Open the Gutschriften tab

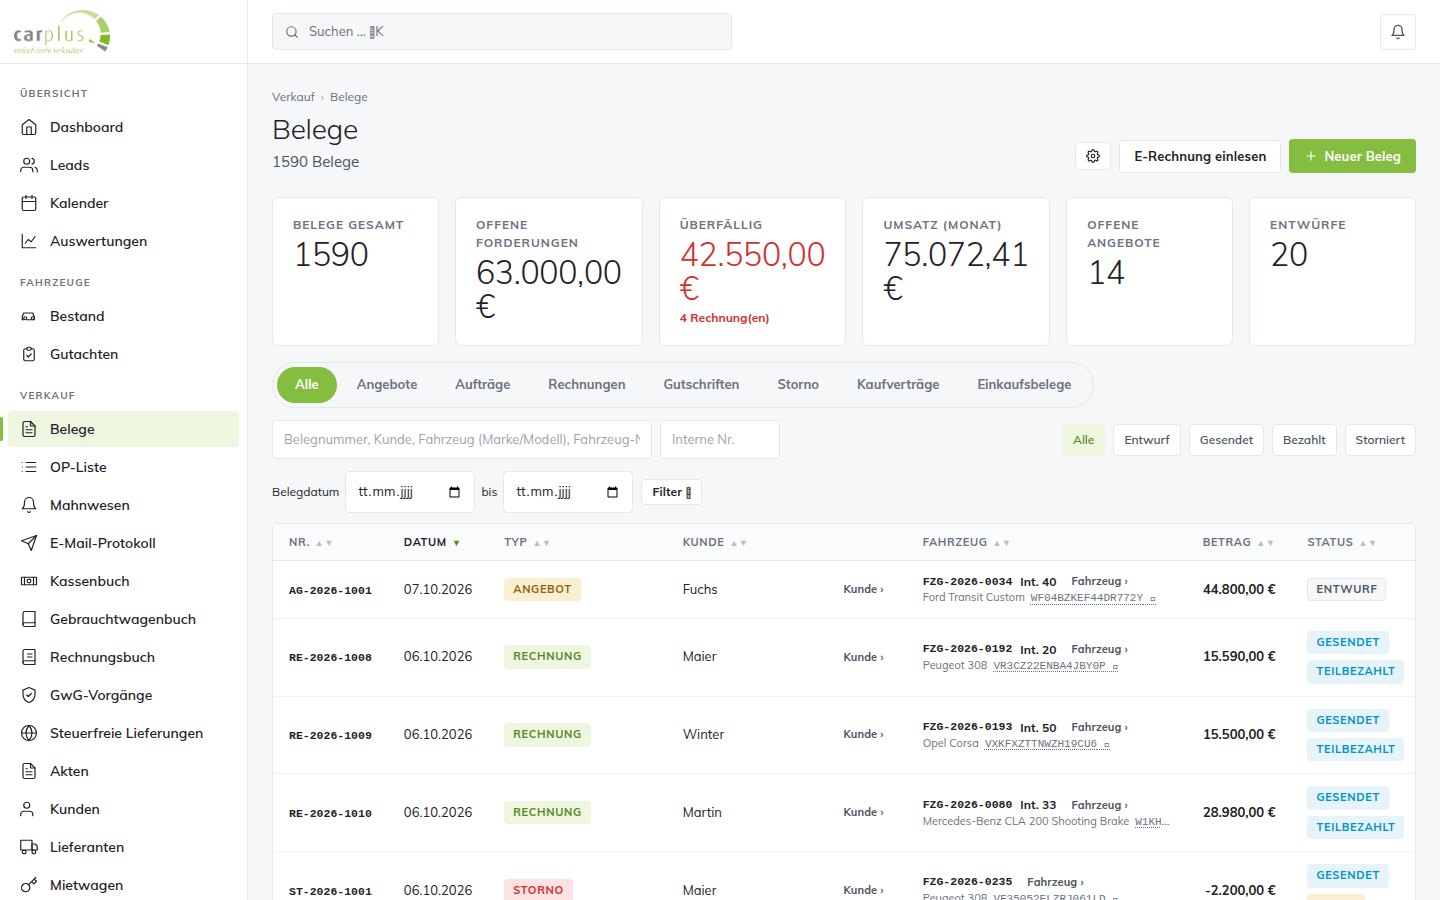tap(701, 384)
